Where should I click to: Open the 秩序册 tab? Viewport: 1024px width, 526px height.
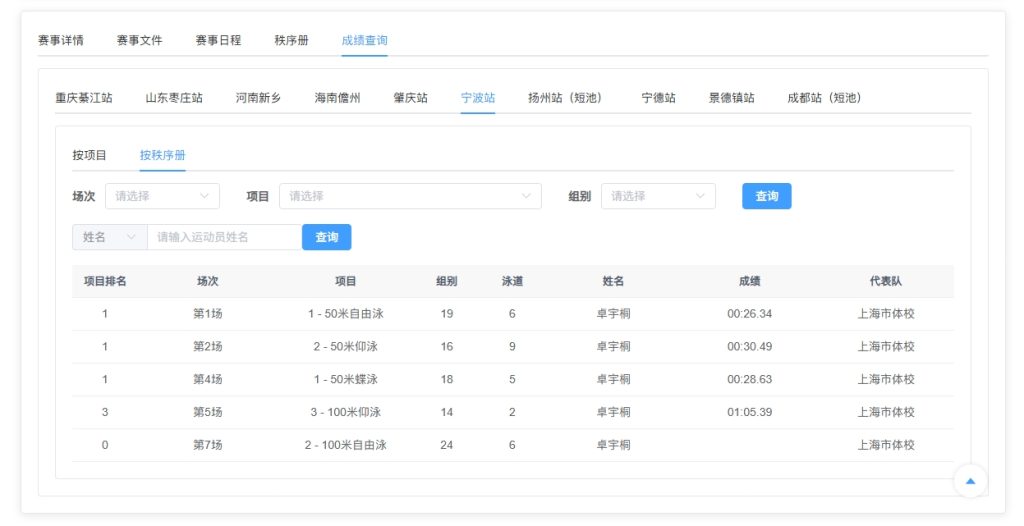[x=291, y=41]
